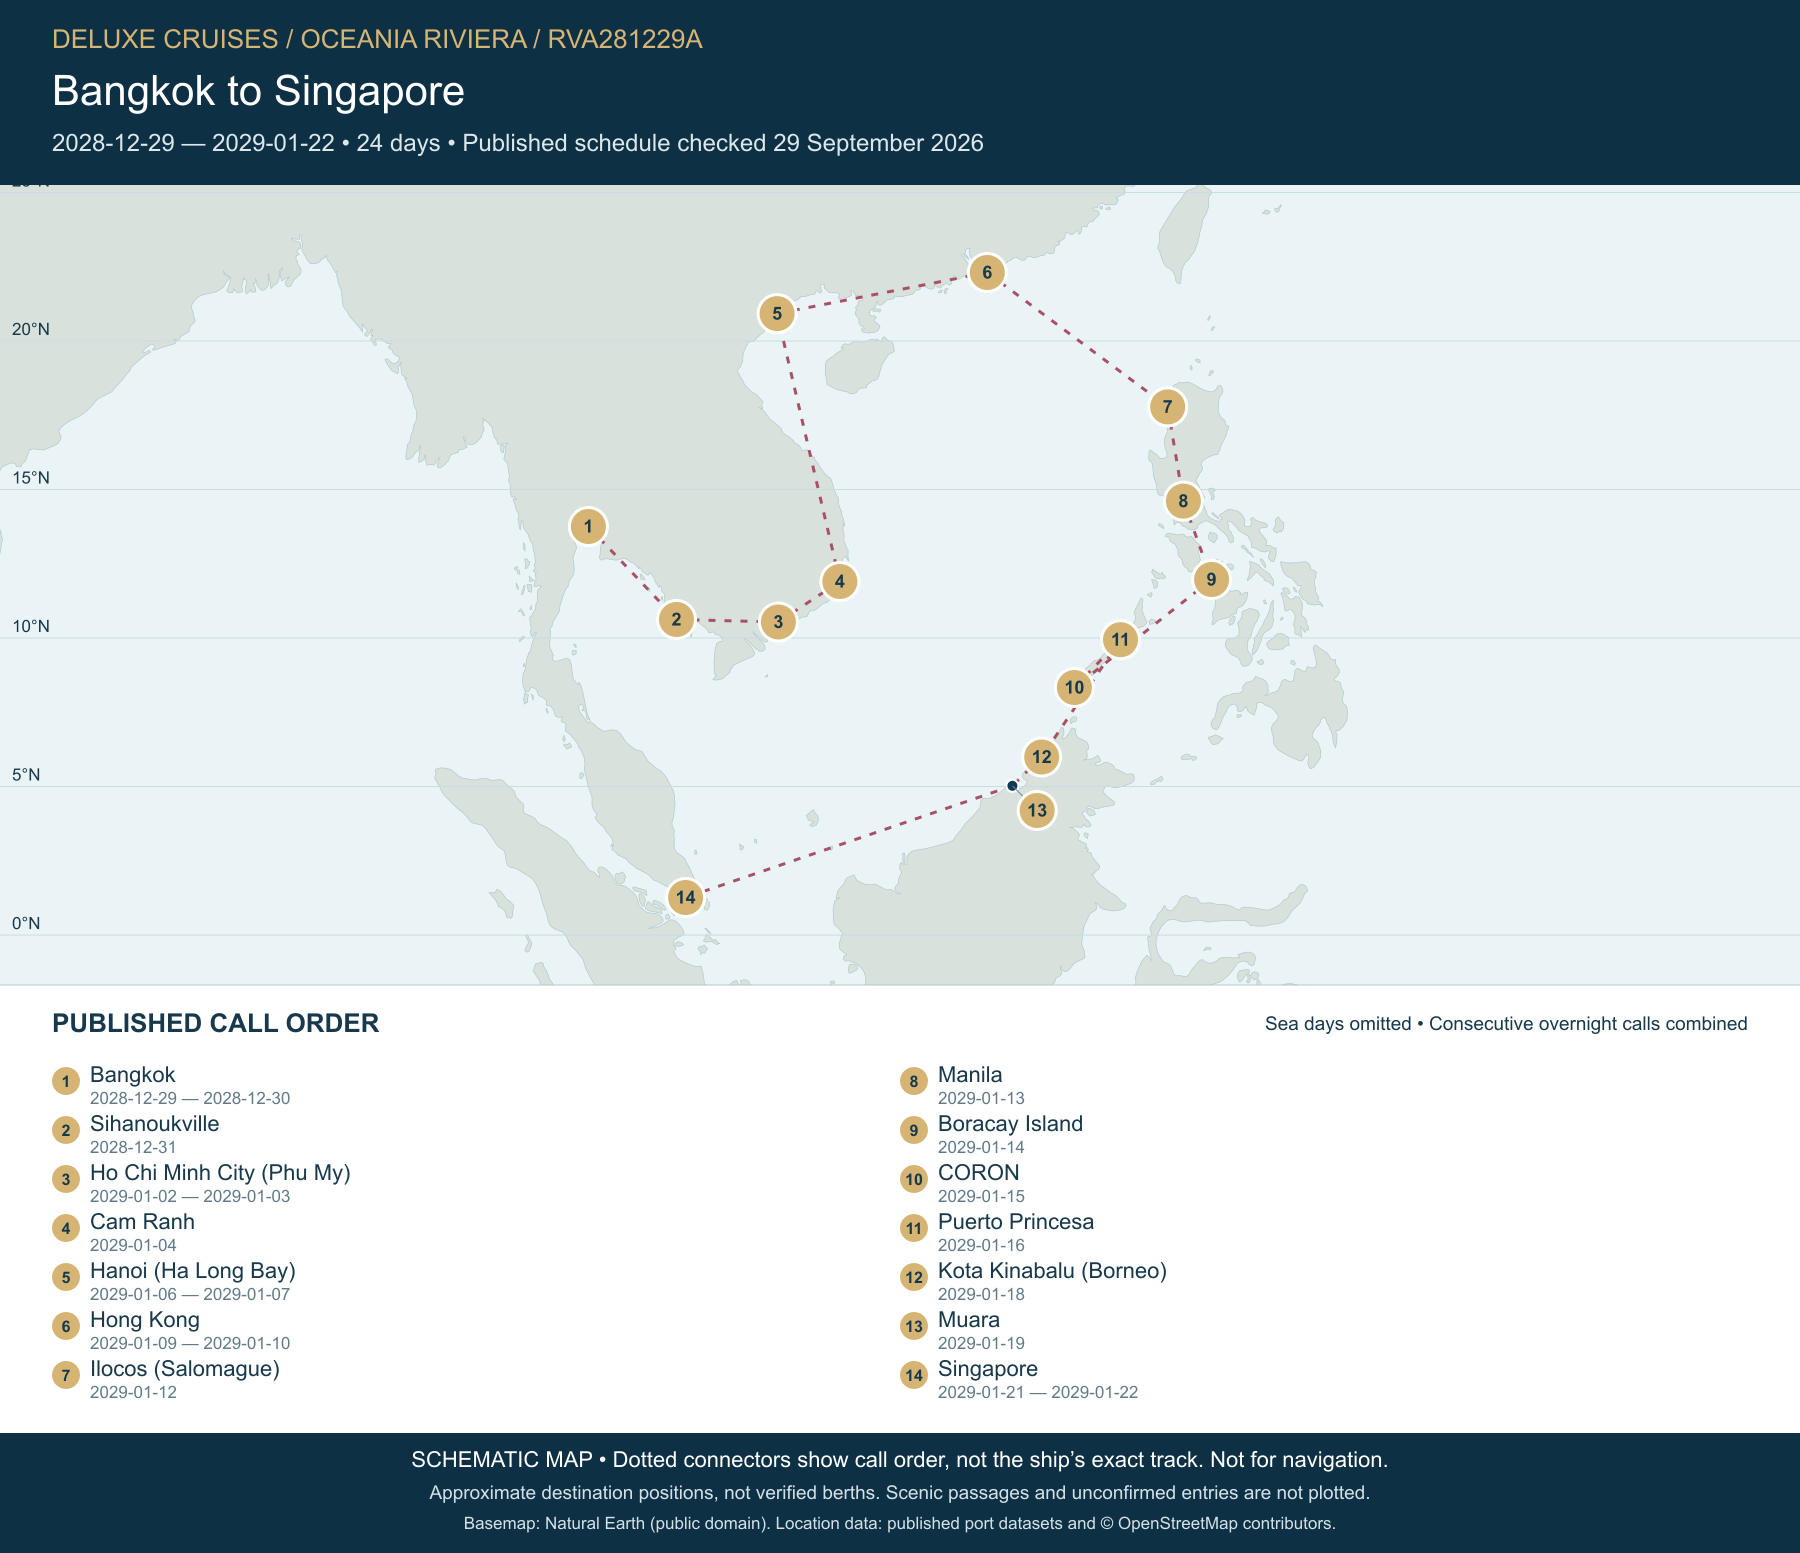
Task: Select the "Sihanoukville" list entry
Action: (x=155, y=1124)
